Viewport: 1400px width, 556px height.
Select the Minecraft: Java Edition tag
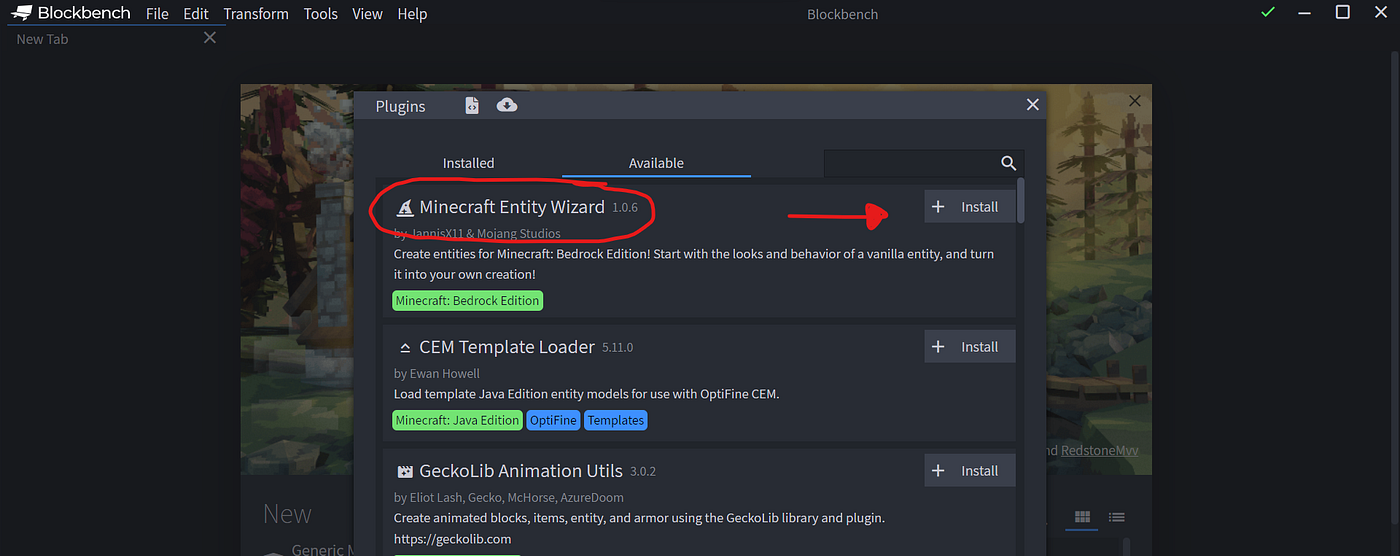(457, 420)
